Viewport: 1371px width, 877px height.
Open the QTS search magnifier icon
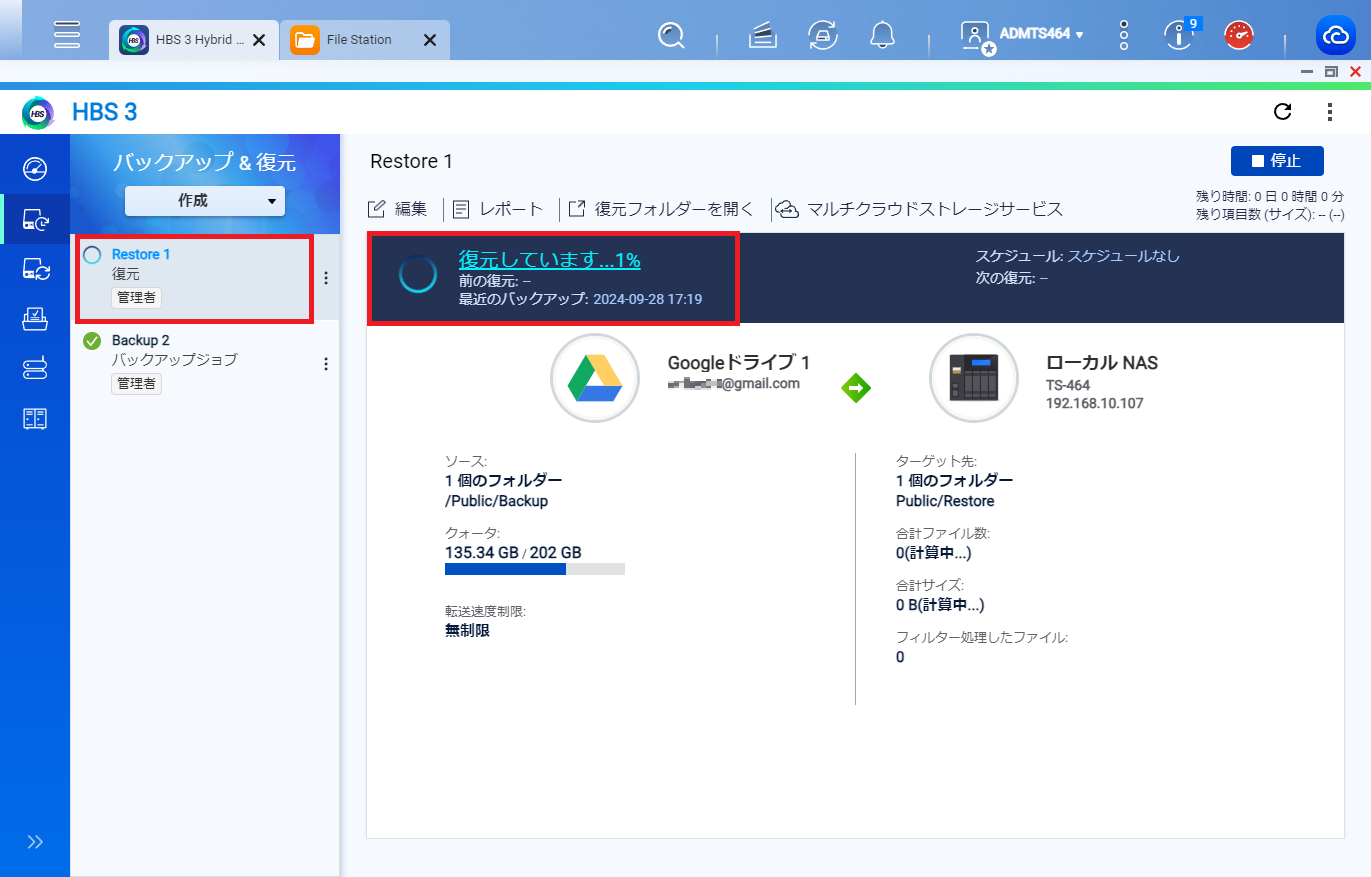coord(671,36)
